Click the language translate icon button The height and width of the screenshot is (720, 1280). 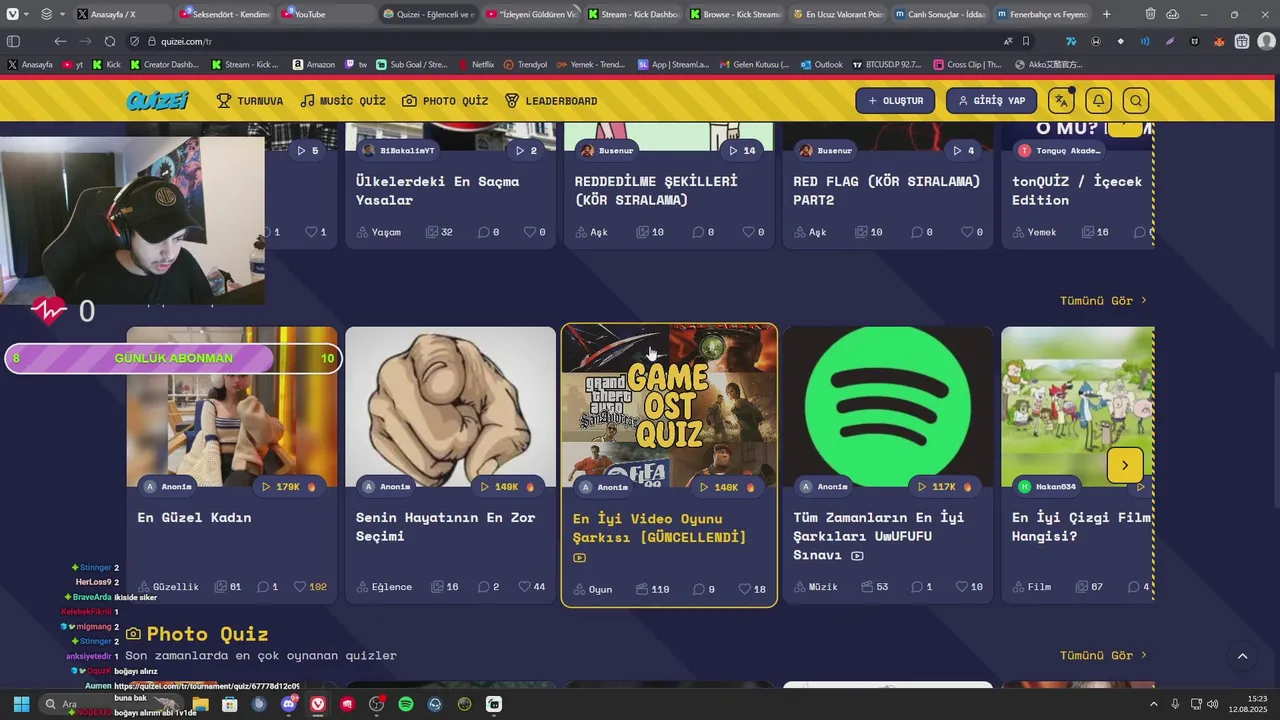click(1061, 101)
